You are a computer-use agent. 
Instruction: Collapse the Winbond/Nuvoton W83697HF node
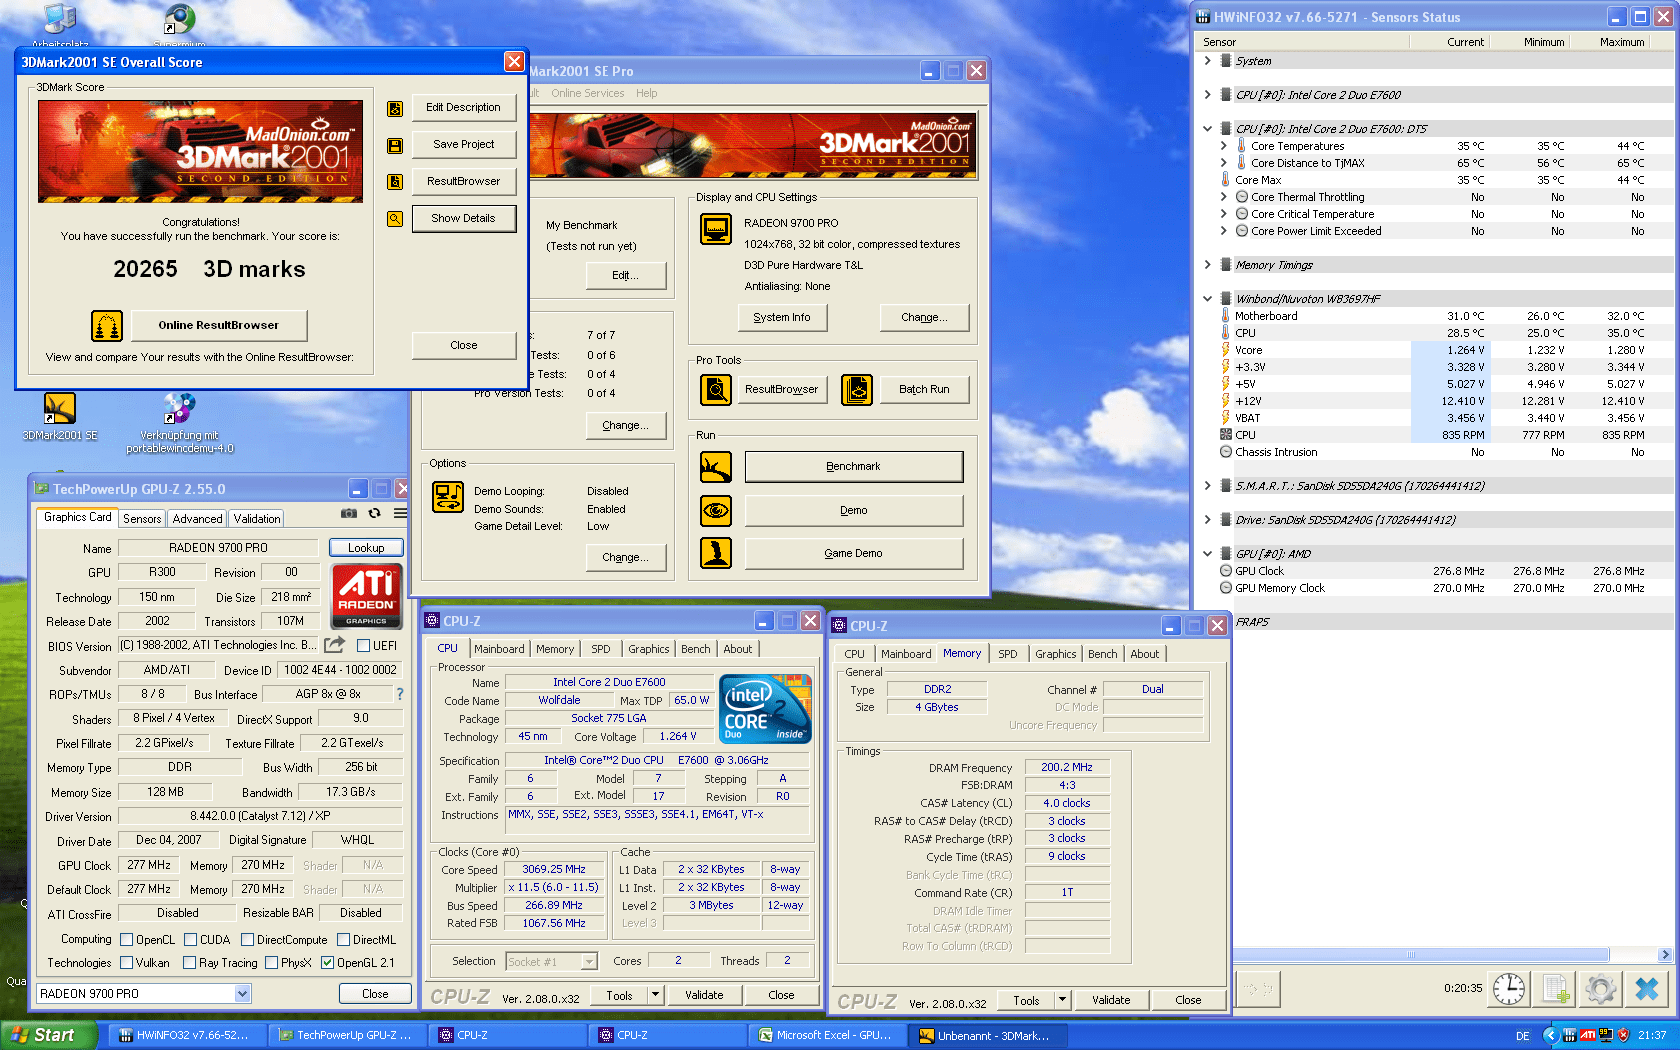1208,299
